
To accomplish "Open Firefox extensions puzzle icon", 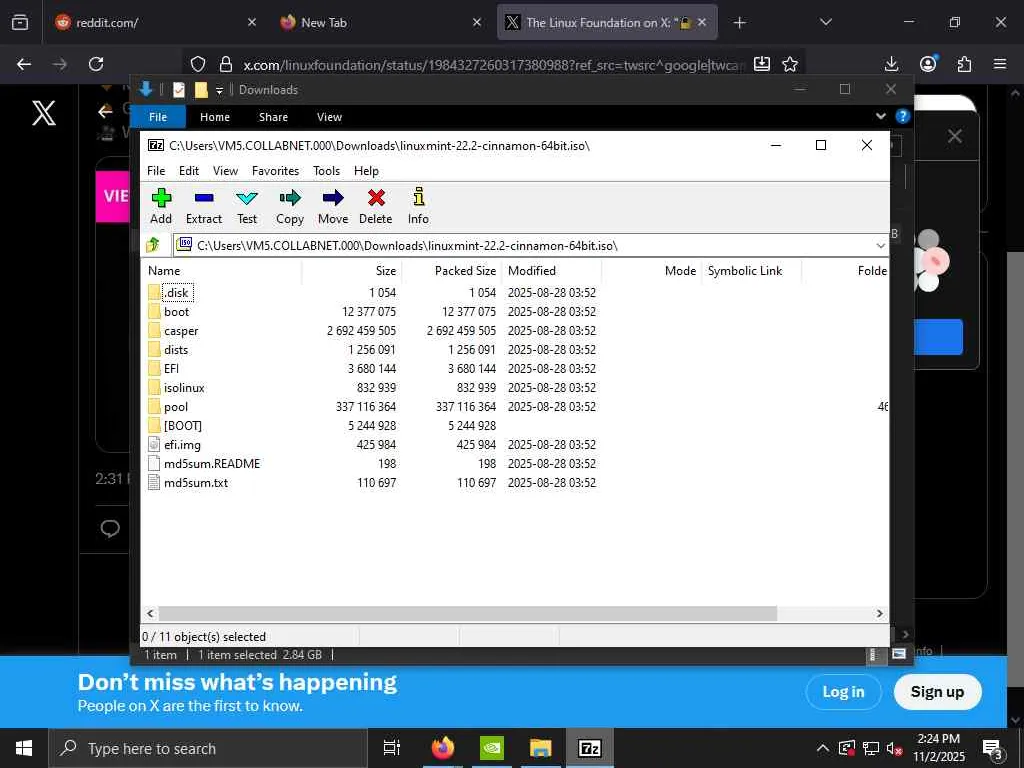I will coord(964,64).
